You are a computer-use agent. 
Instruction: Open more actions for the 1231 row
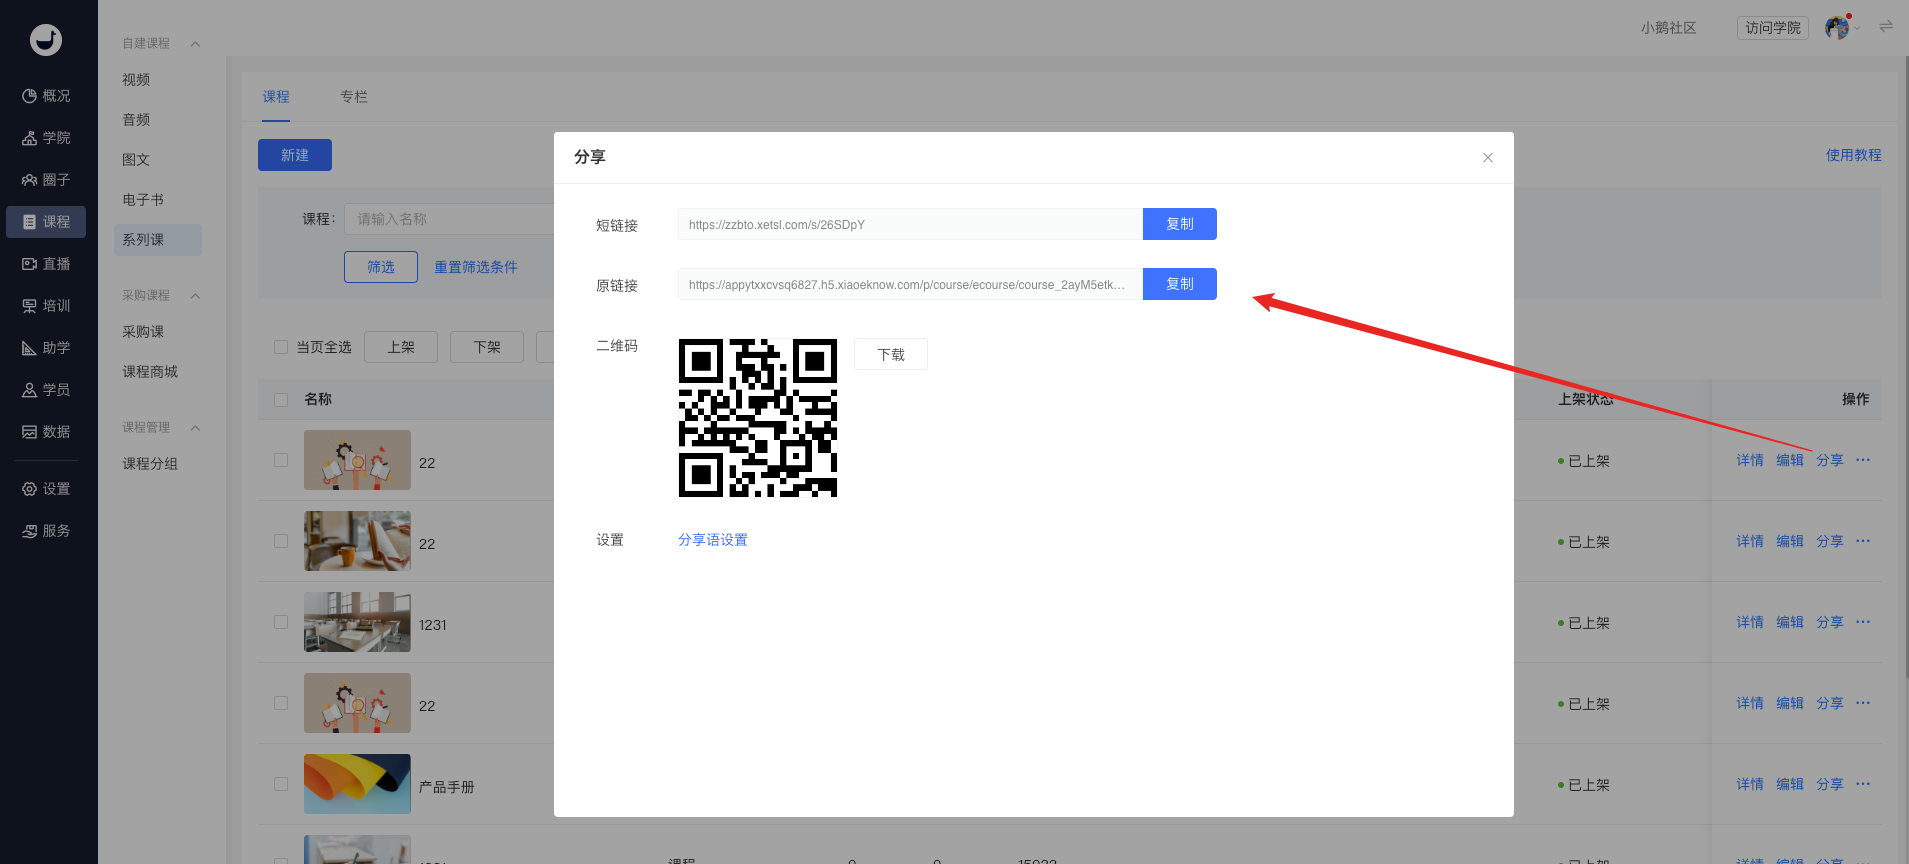(x=1863, y=622)
